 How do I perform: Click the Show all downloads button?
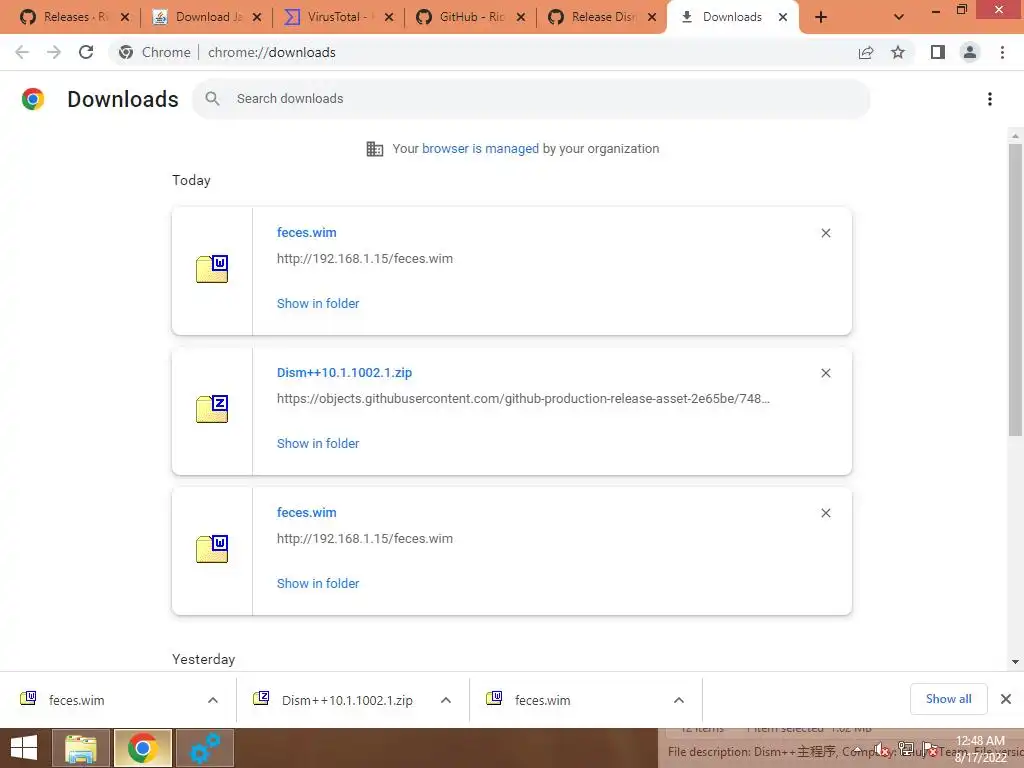[x=948, y=699]
